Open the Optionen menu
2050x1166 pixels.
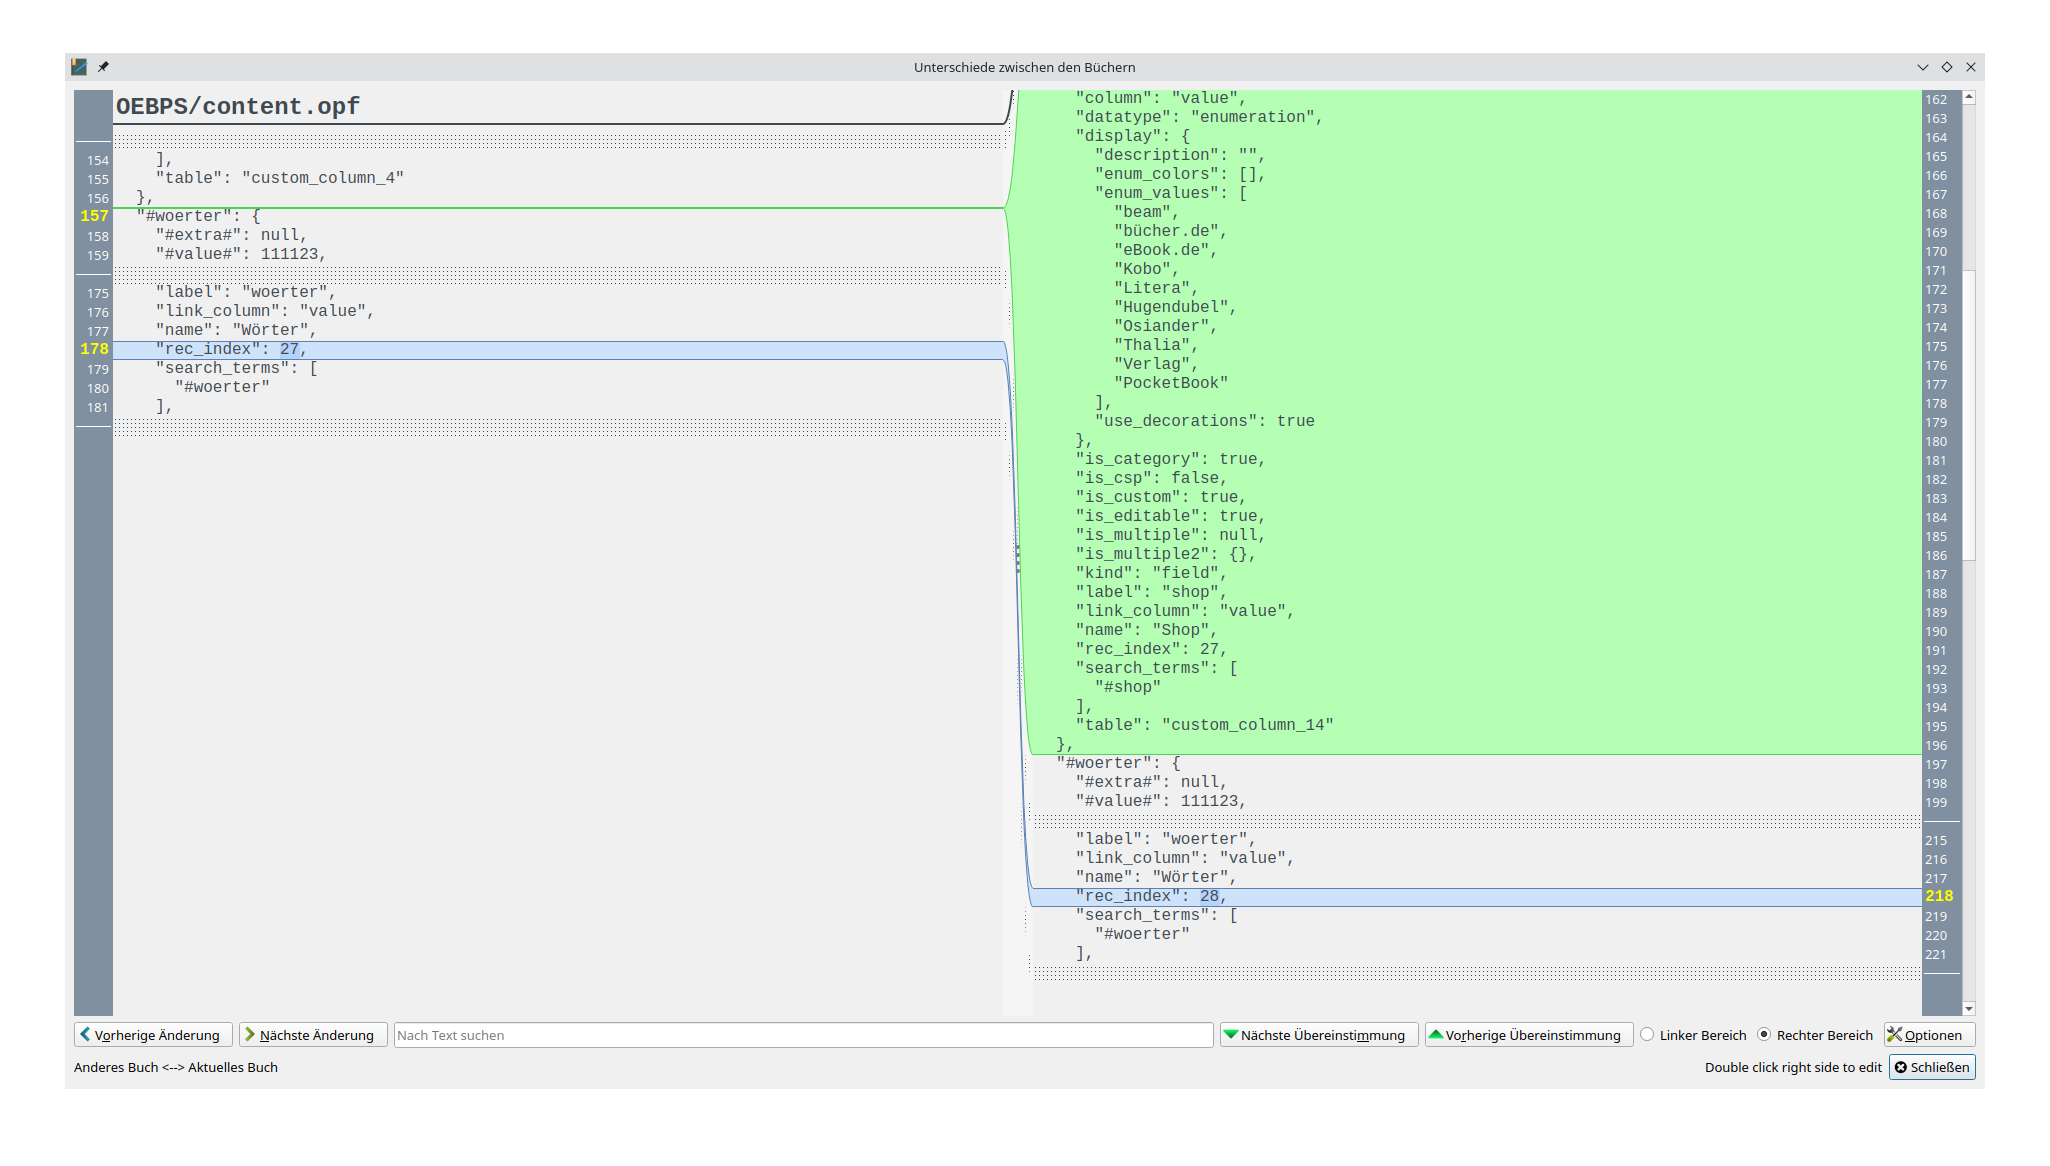pos(1929,1035)
